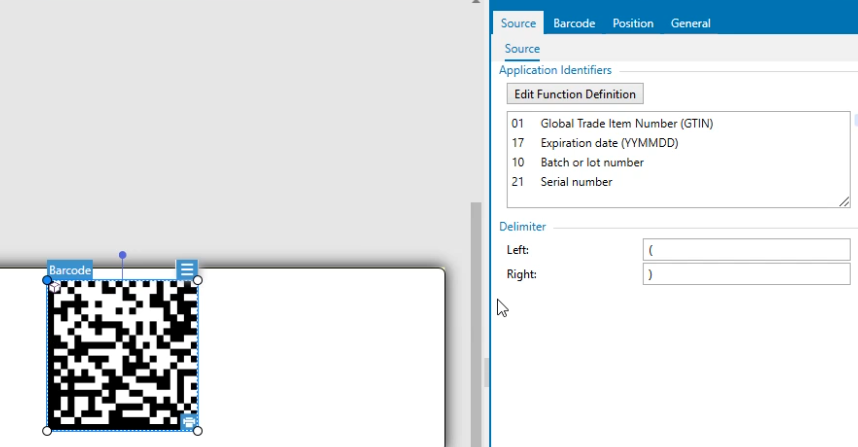Click the blue top-left anchor handle of barcode
The height and width of the screenshot is (447, 858).
47,280
